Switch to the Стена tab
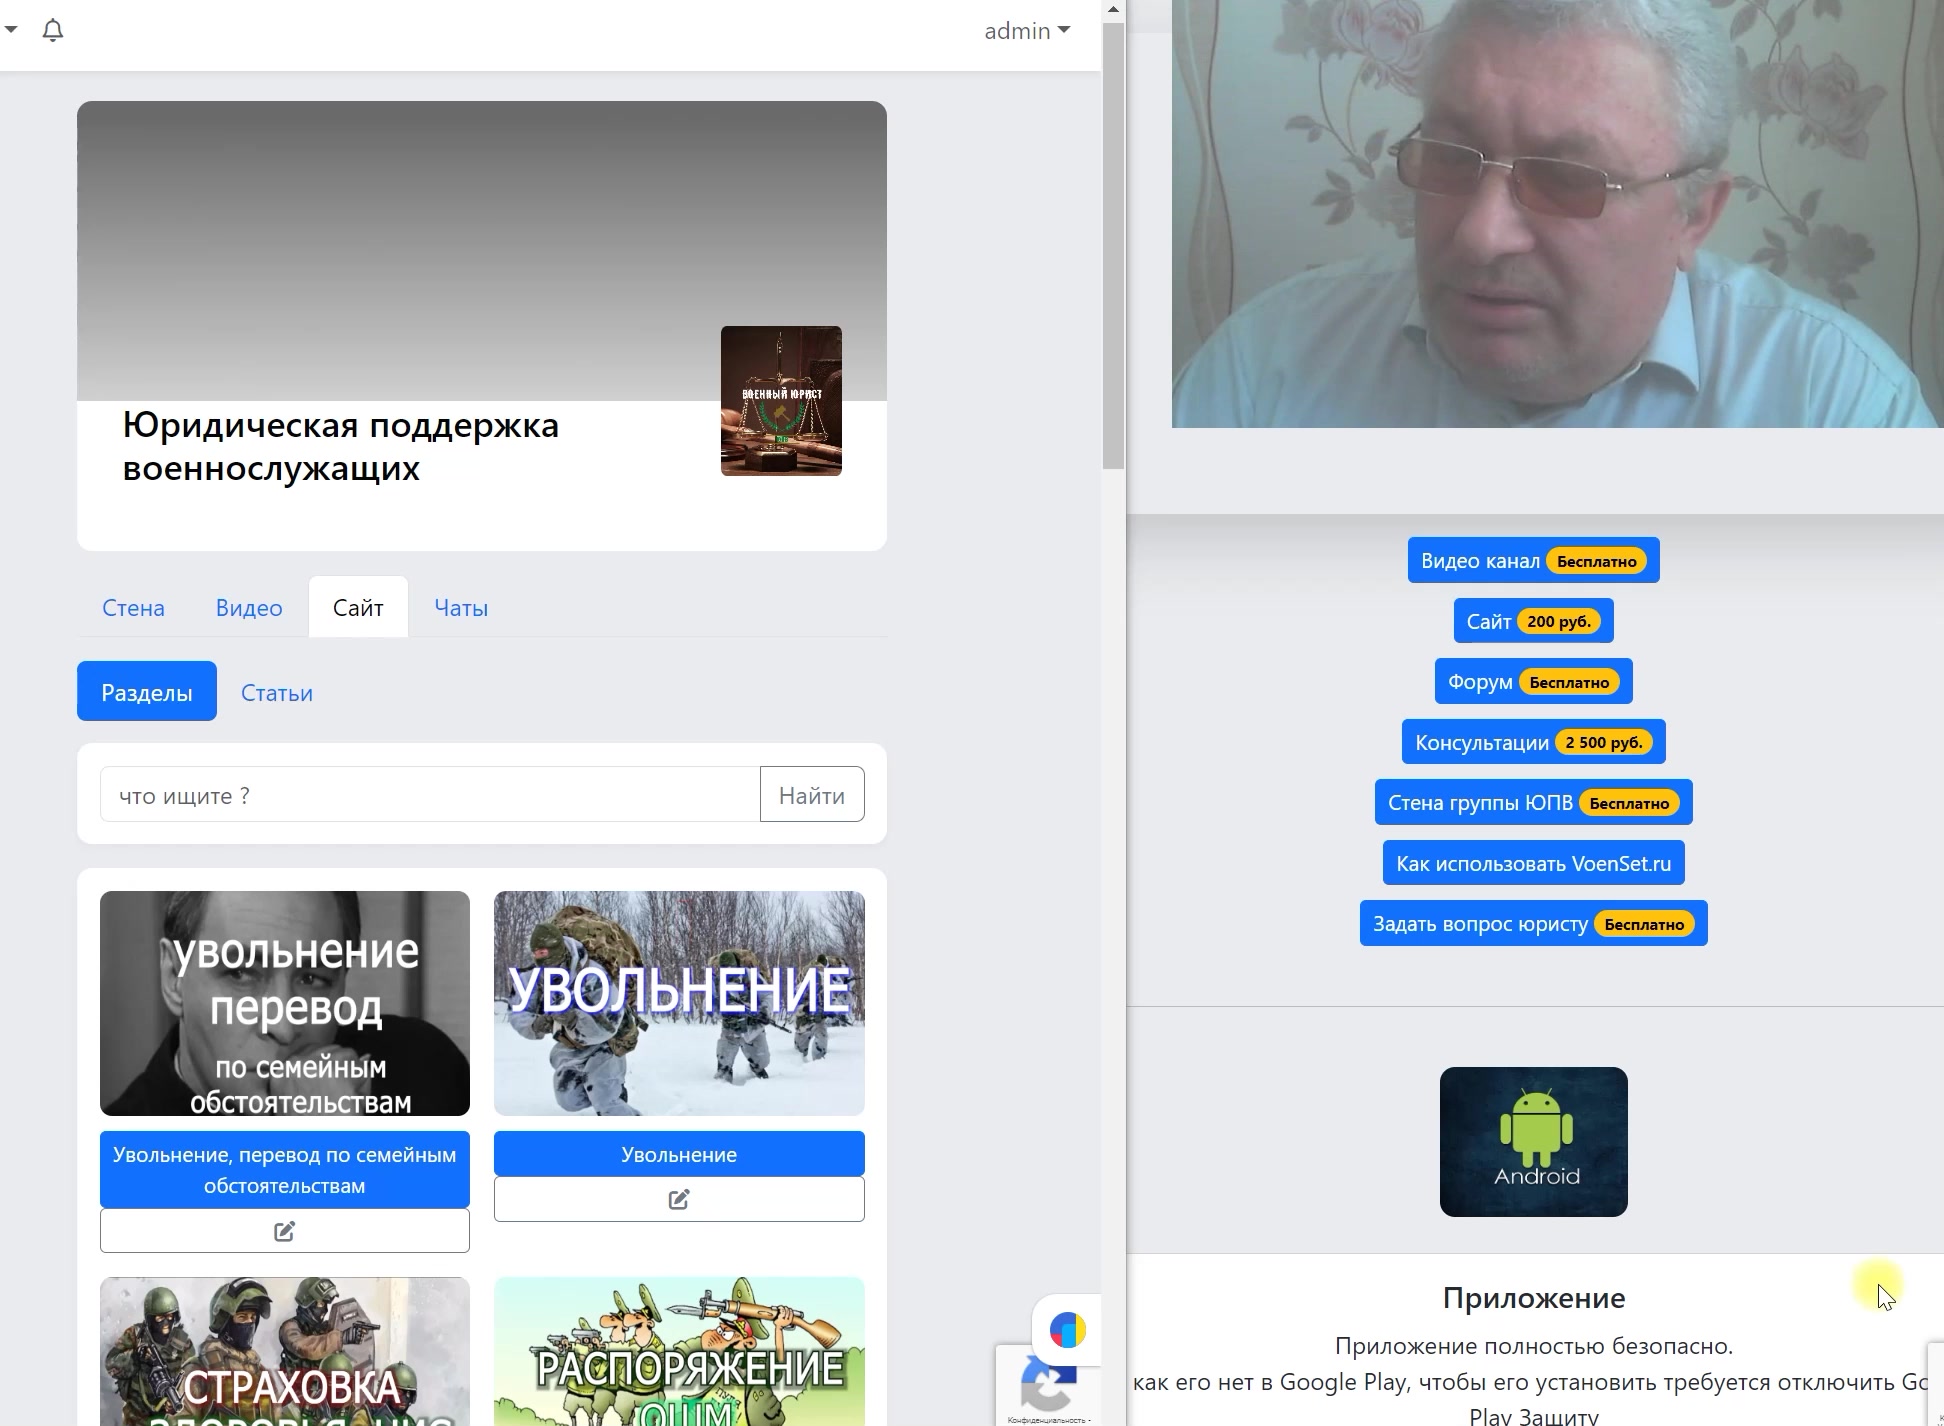This screenshot has width=1944, height=1426. pyautogui.click(x=133, y=608)
